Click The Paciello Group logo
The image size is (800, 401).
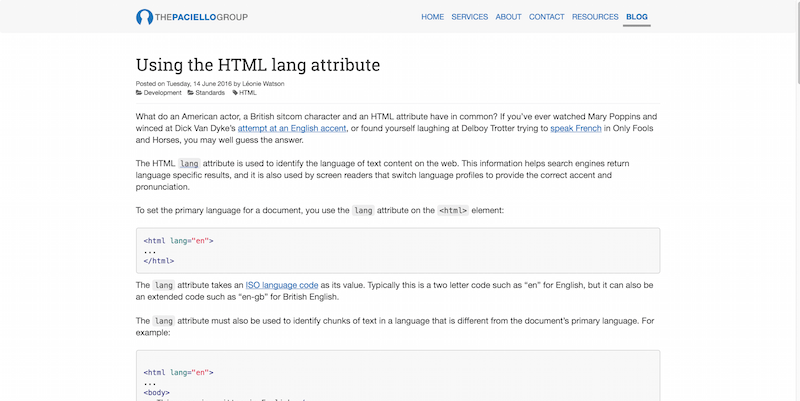click(192, 17)
